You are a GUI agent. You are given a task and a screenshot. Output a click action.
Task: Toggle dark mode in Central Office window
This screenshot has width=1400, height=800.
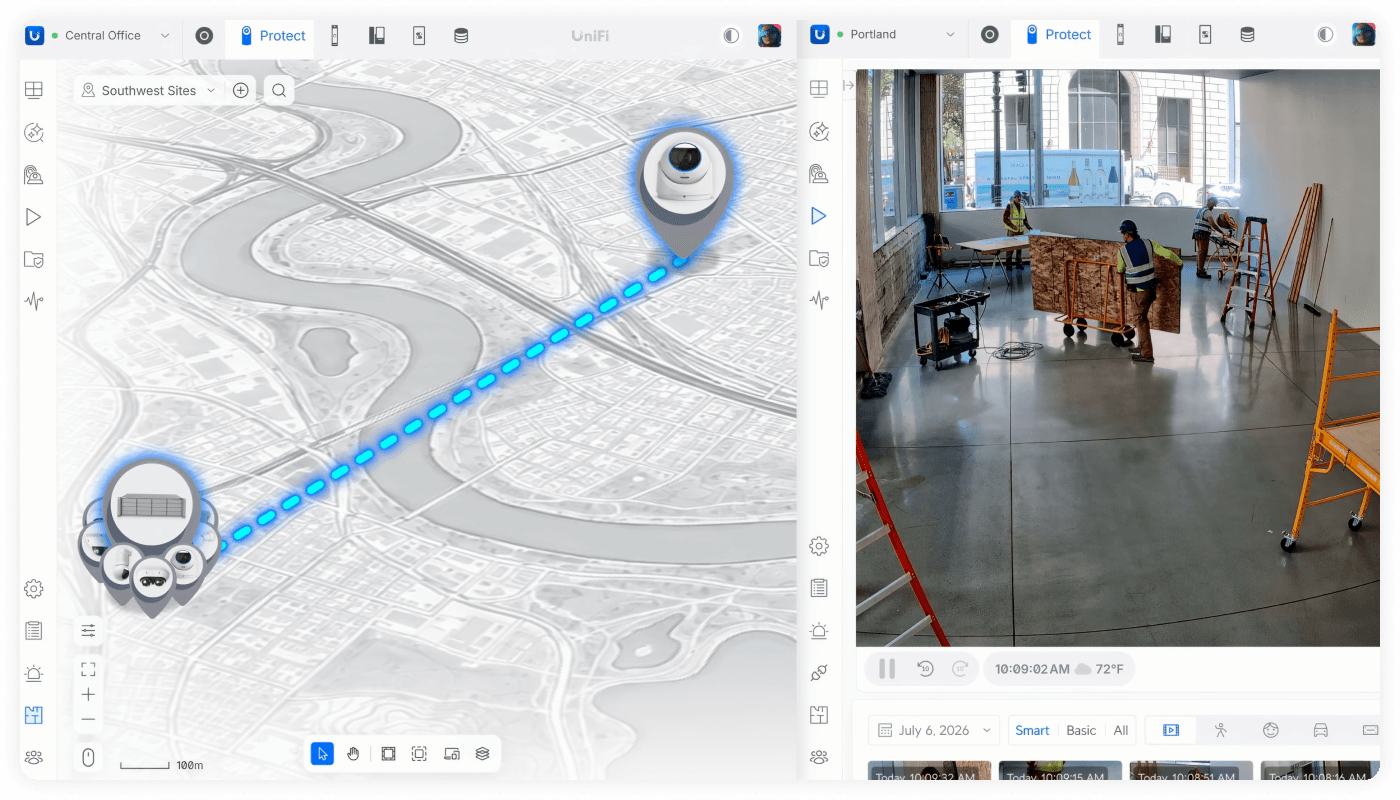tap(732, 35)
